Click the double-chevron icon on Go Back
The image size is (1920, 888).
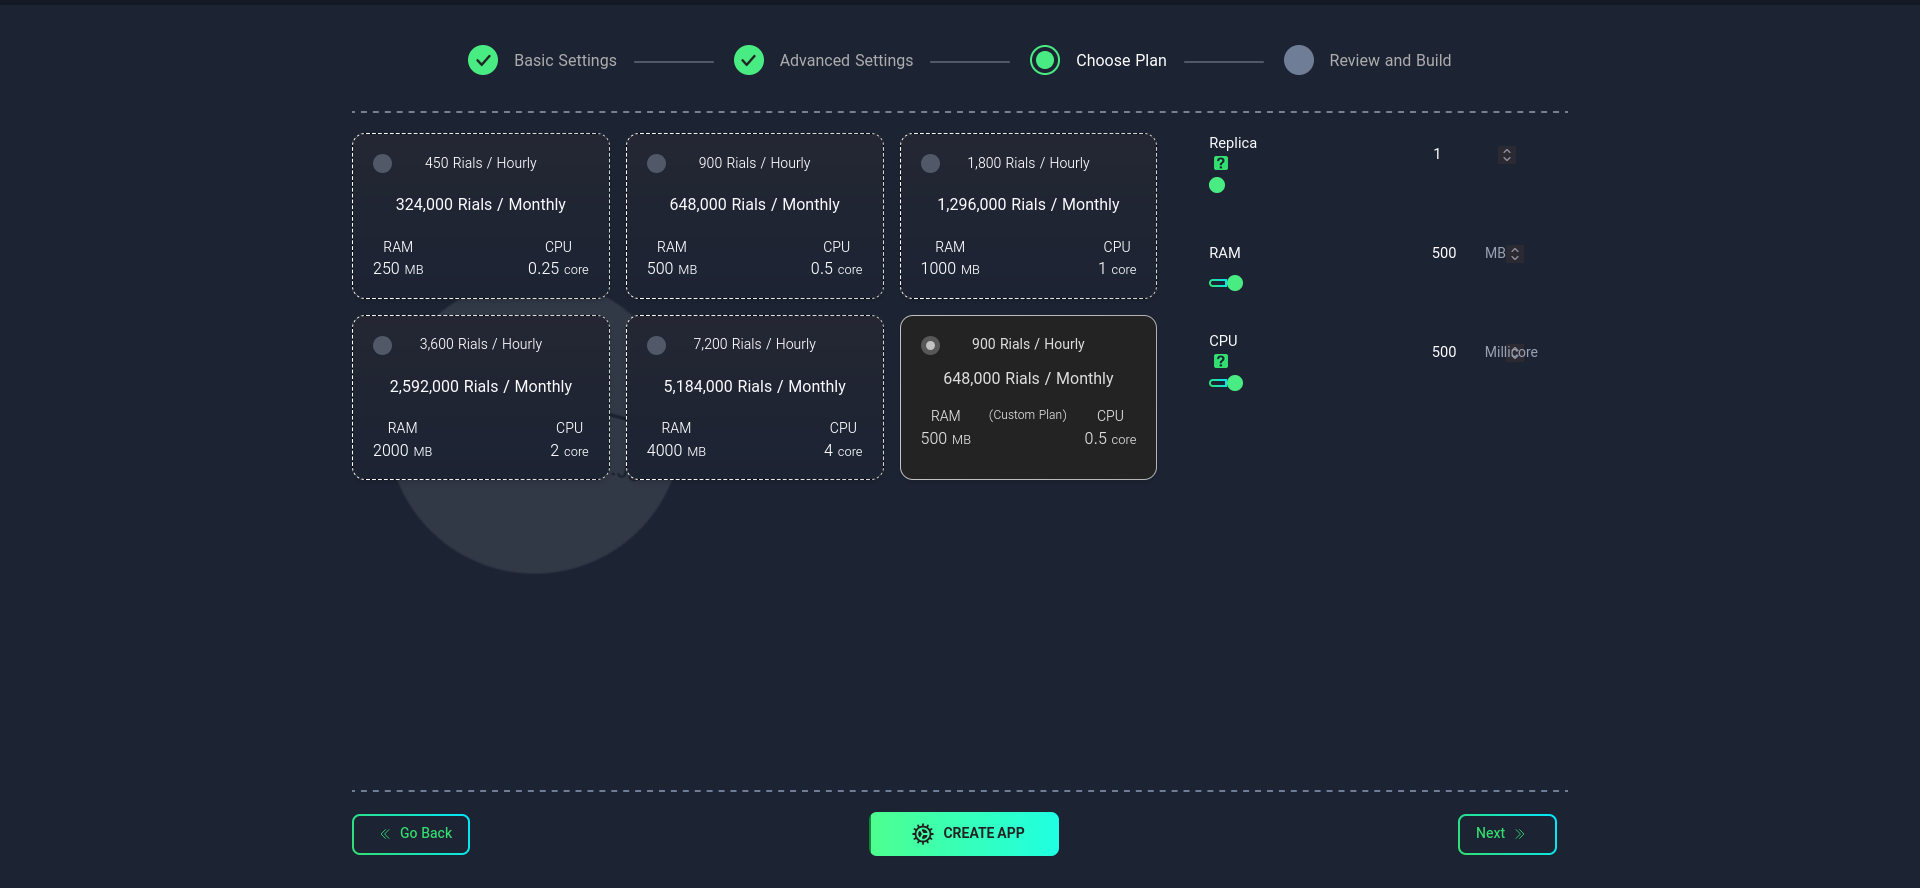pyautogui.click(x=385, y=833)
